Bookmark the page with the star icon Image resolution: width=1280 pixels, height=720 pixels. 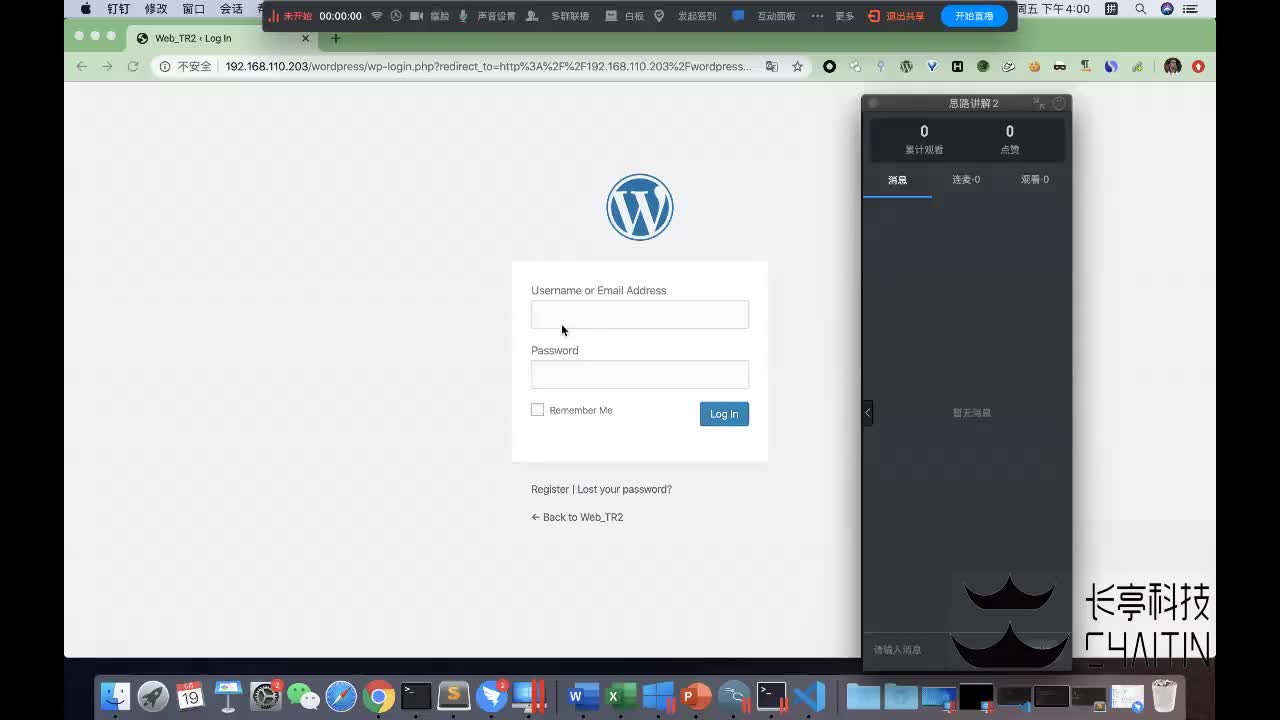(x=797, y=66)
